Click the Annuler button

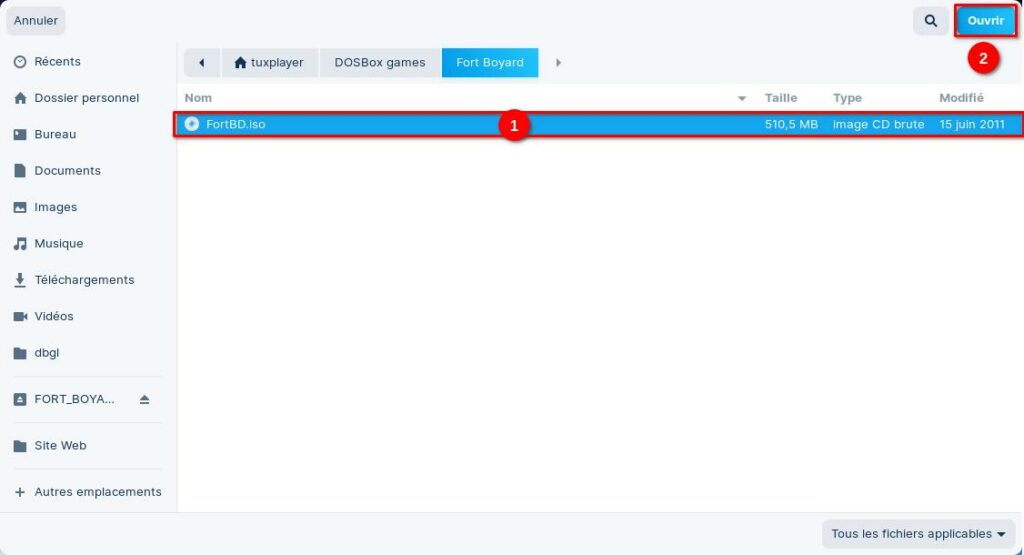point(36,21)
